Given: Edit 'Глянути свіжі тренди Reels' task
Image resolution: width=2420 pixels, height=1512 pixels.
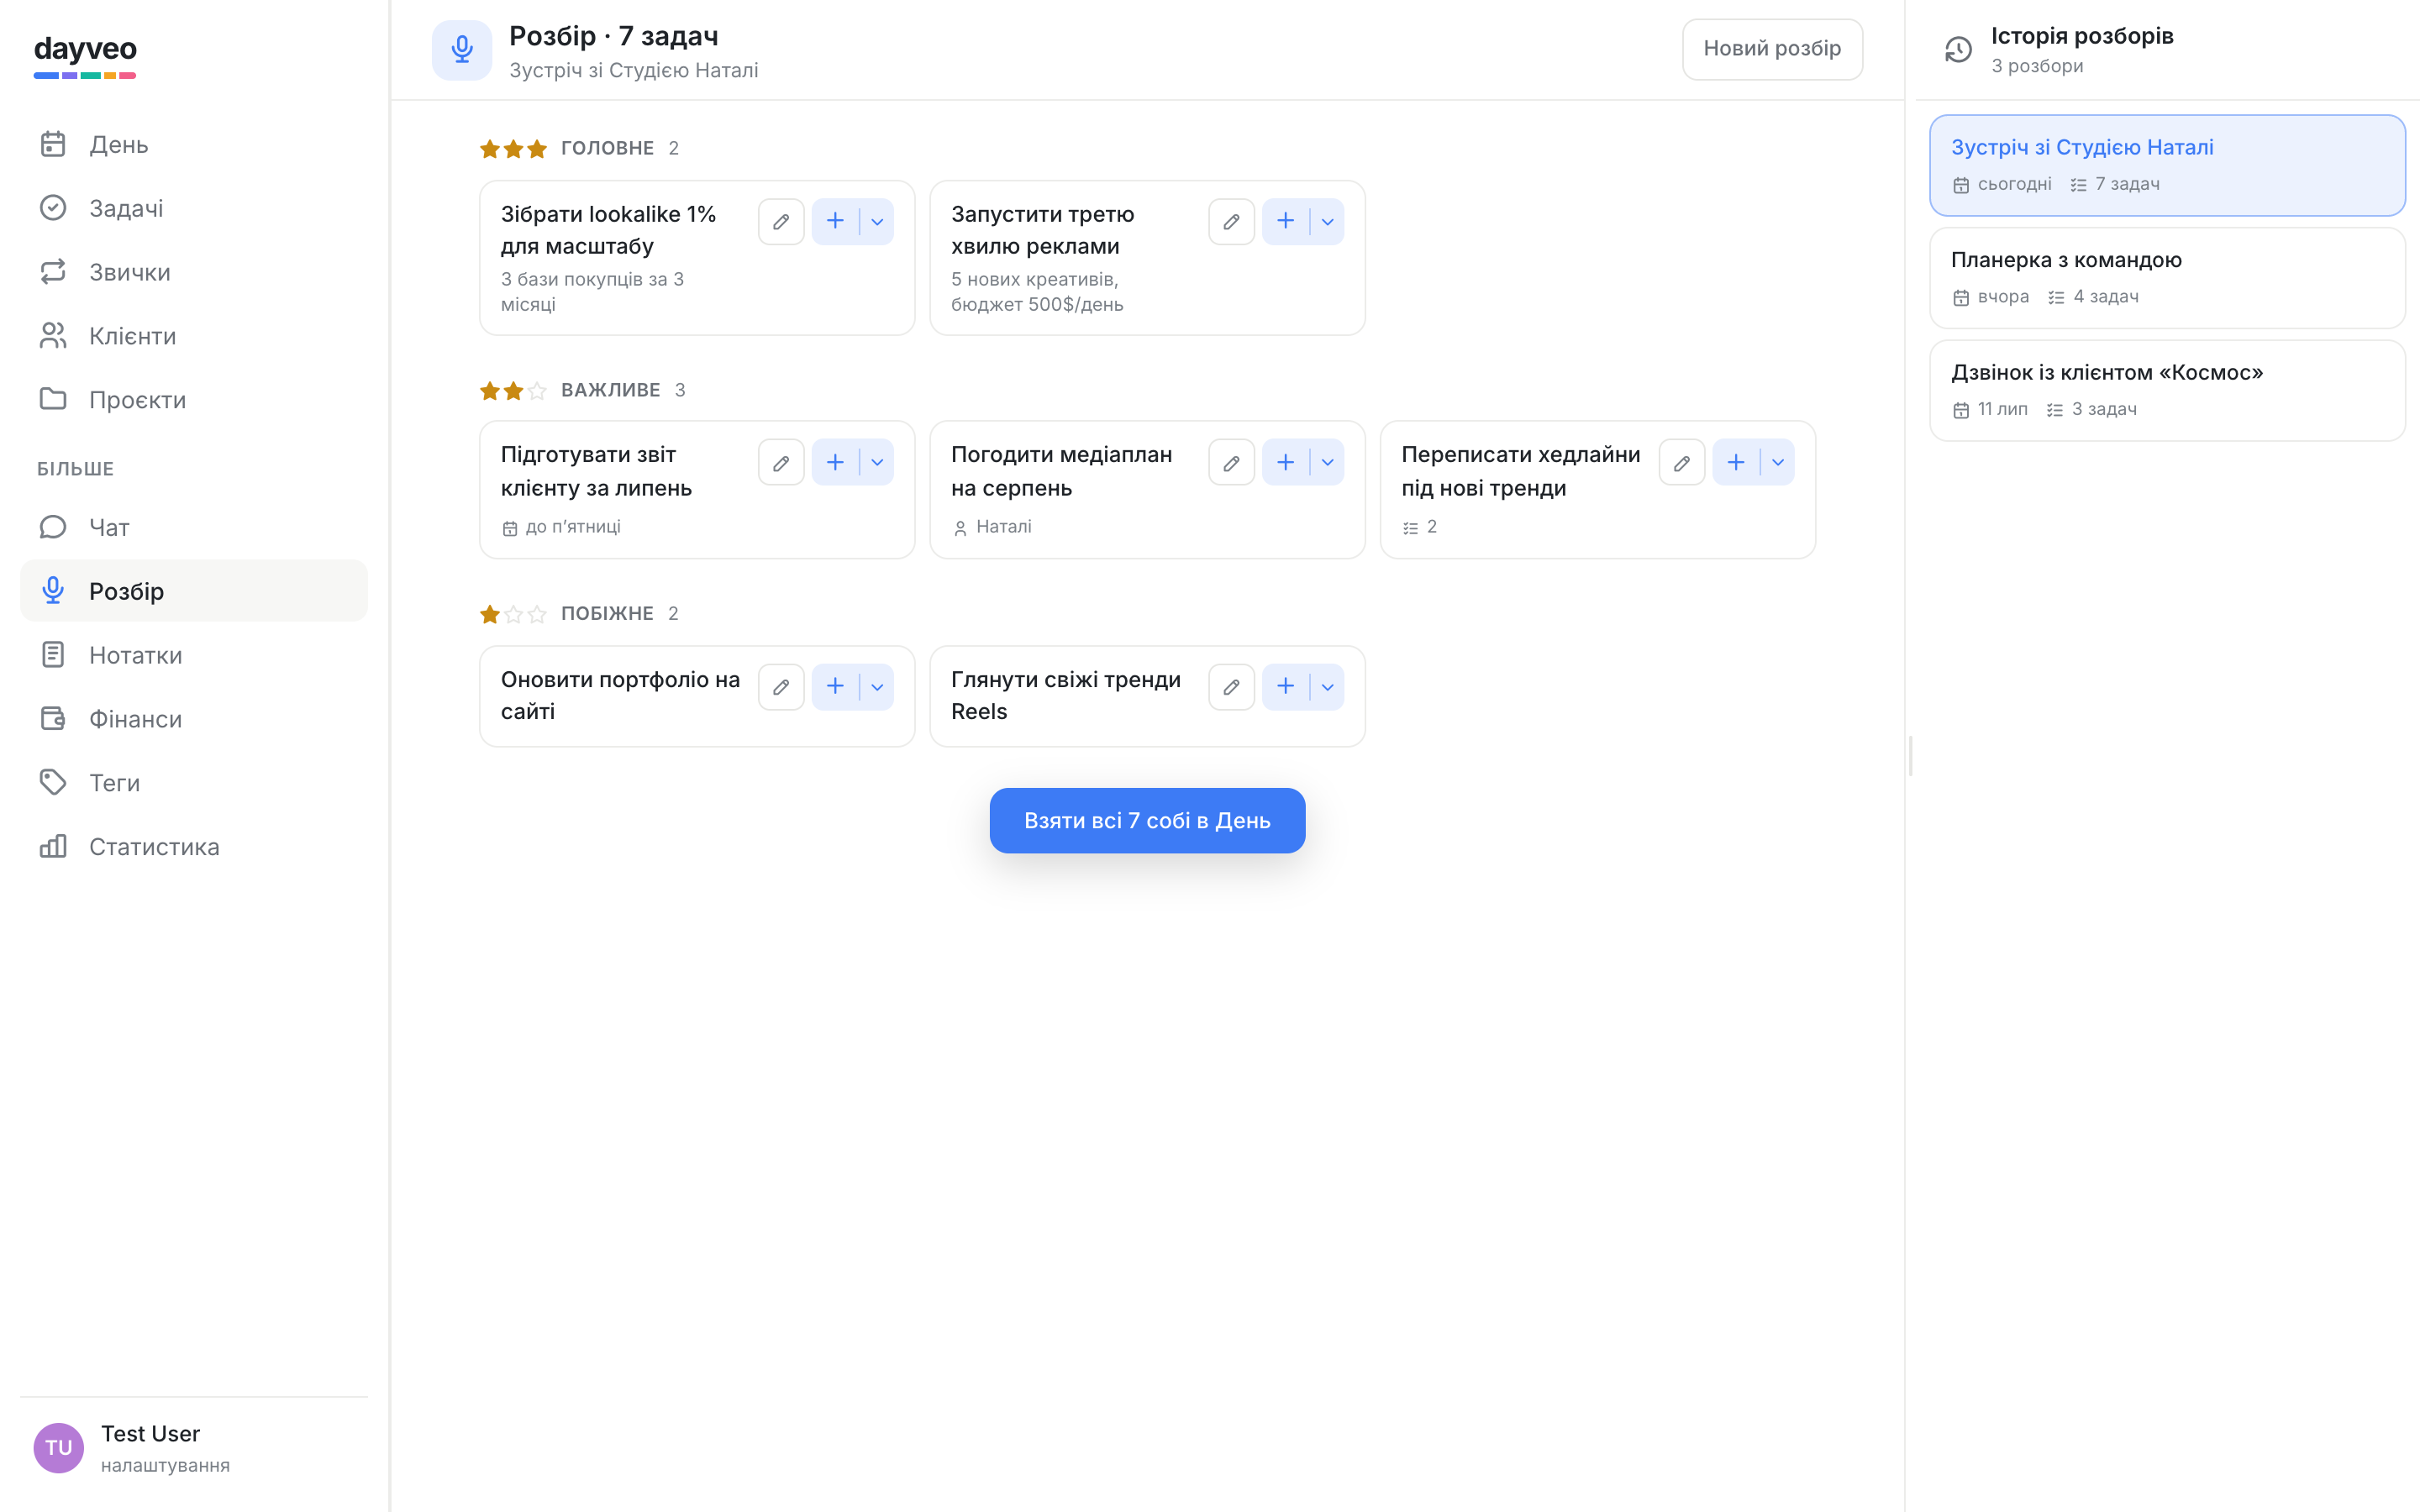Looking at the screenshot, I should 1231,687.
